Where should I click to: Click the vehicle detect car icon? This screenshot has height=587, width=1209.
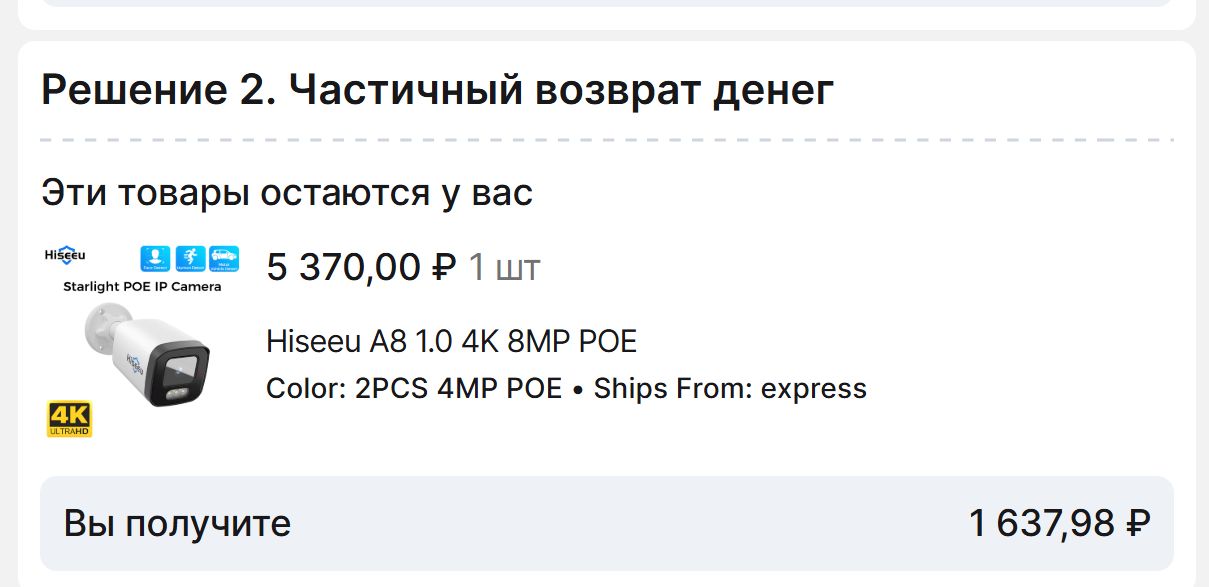point(224,258)
